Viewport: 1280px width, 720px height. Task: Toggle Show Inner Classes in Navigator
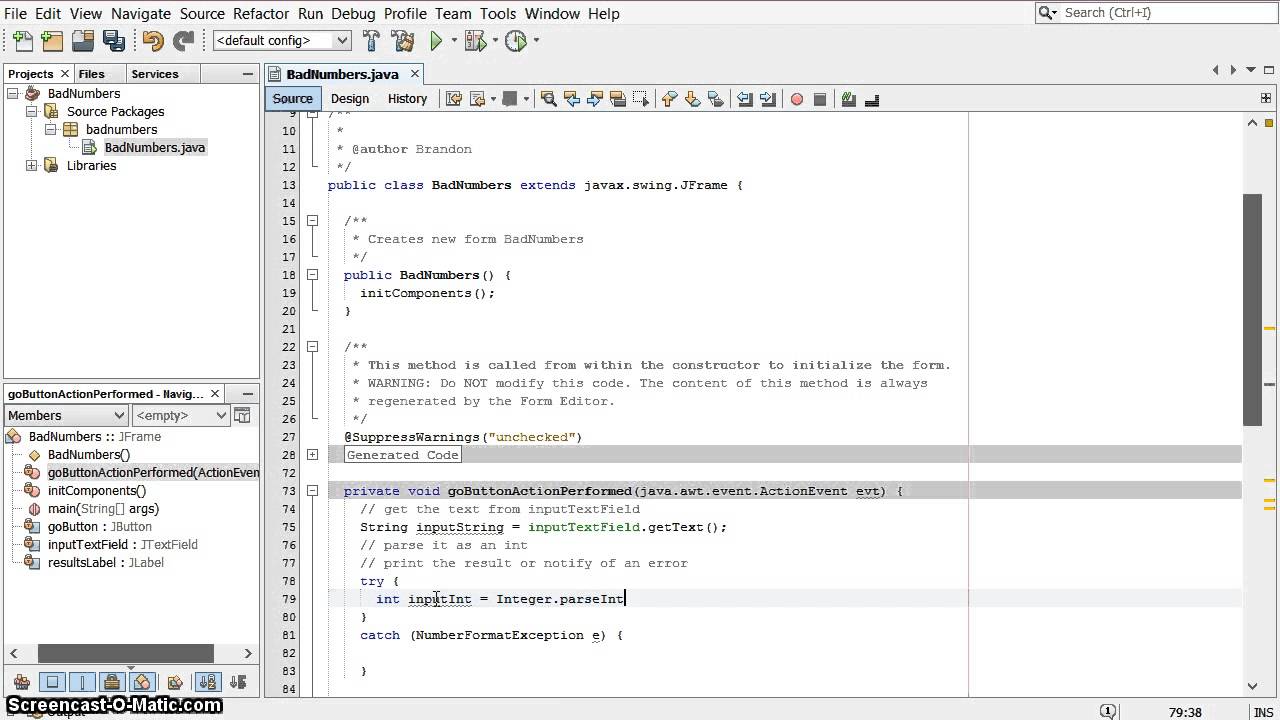tap(142, 682)
